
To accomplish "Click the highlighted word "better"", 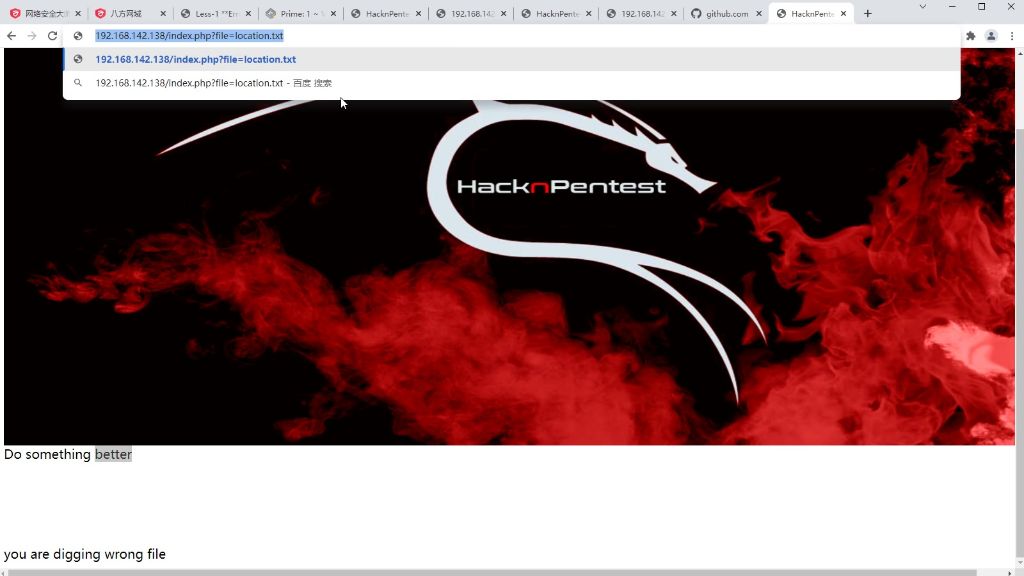I will (x=113, y=455).
